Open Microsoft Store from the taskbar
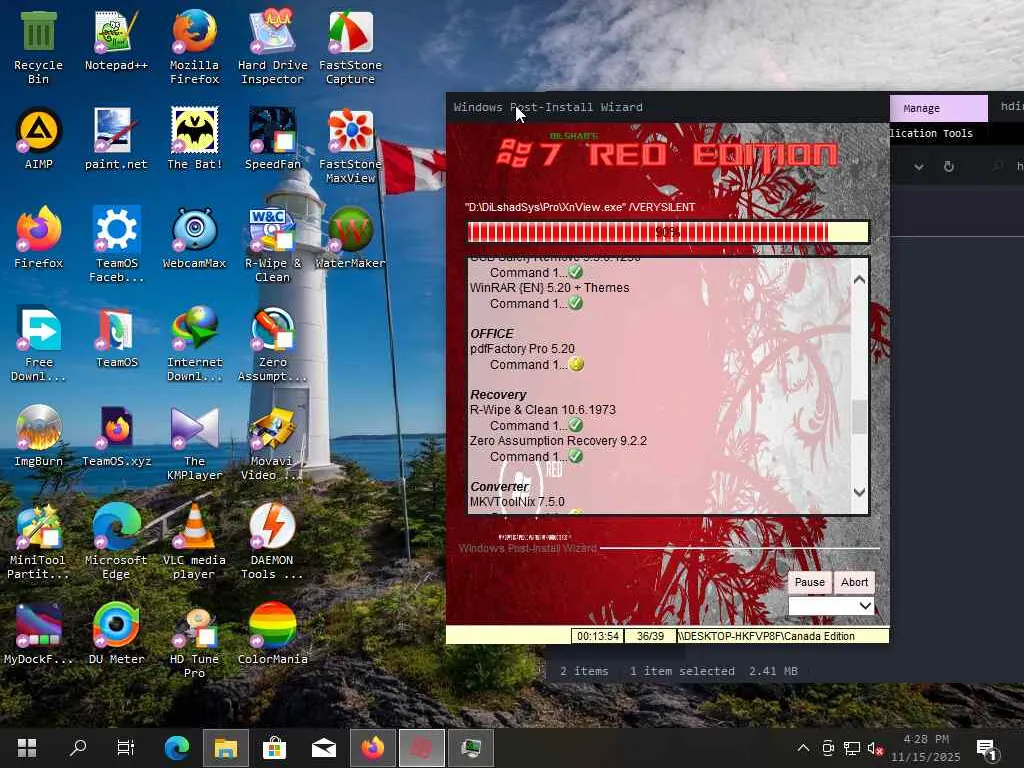 click(x=274, y=748)
